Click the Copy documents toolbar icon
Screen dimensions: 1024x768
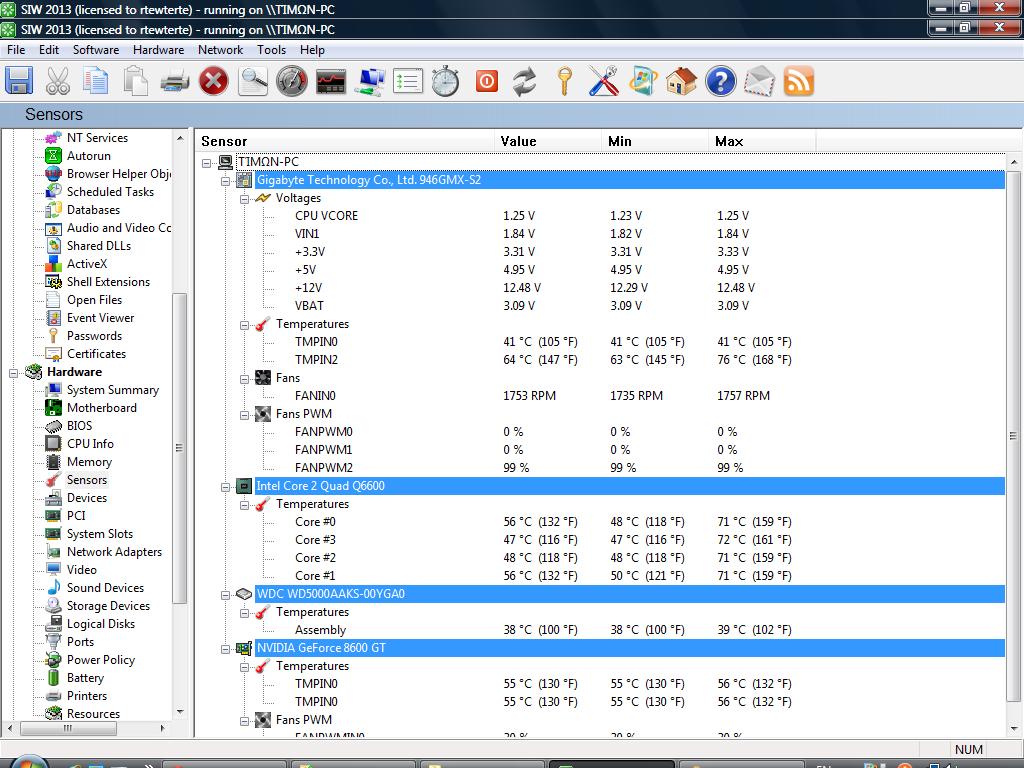coord(96,82)
